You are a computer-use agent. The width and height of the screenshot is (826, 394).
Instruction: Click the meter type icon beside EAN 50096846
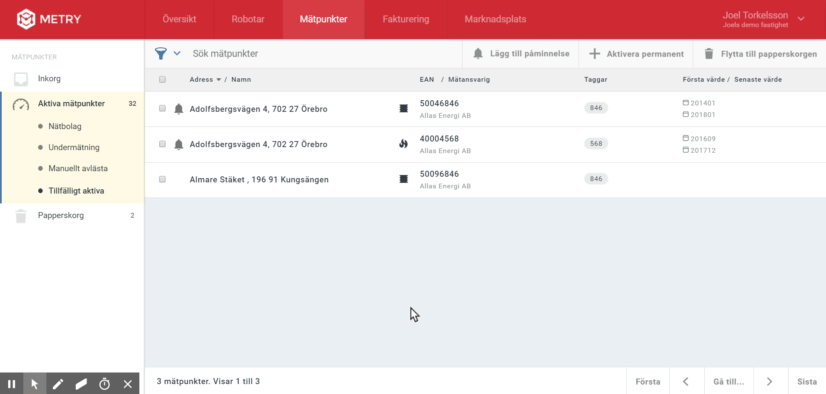tap(404, 179)
